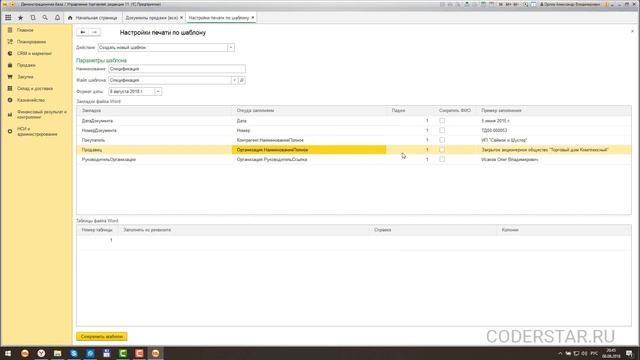Click the search magnifier icon

pyautogui.click(x=45, y=18)
